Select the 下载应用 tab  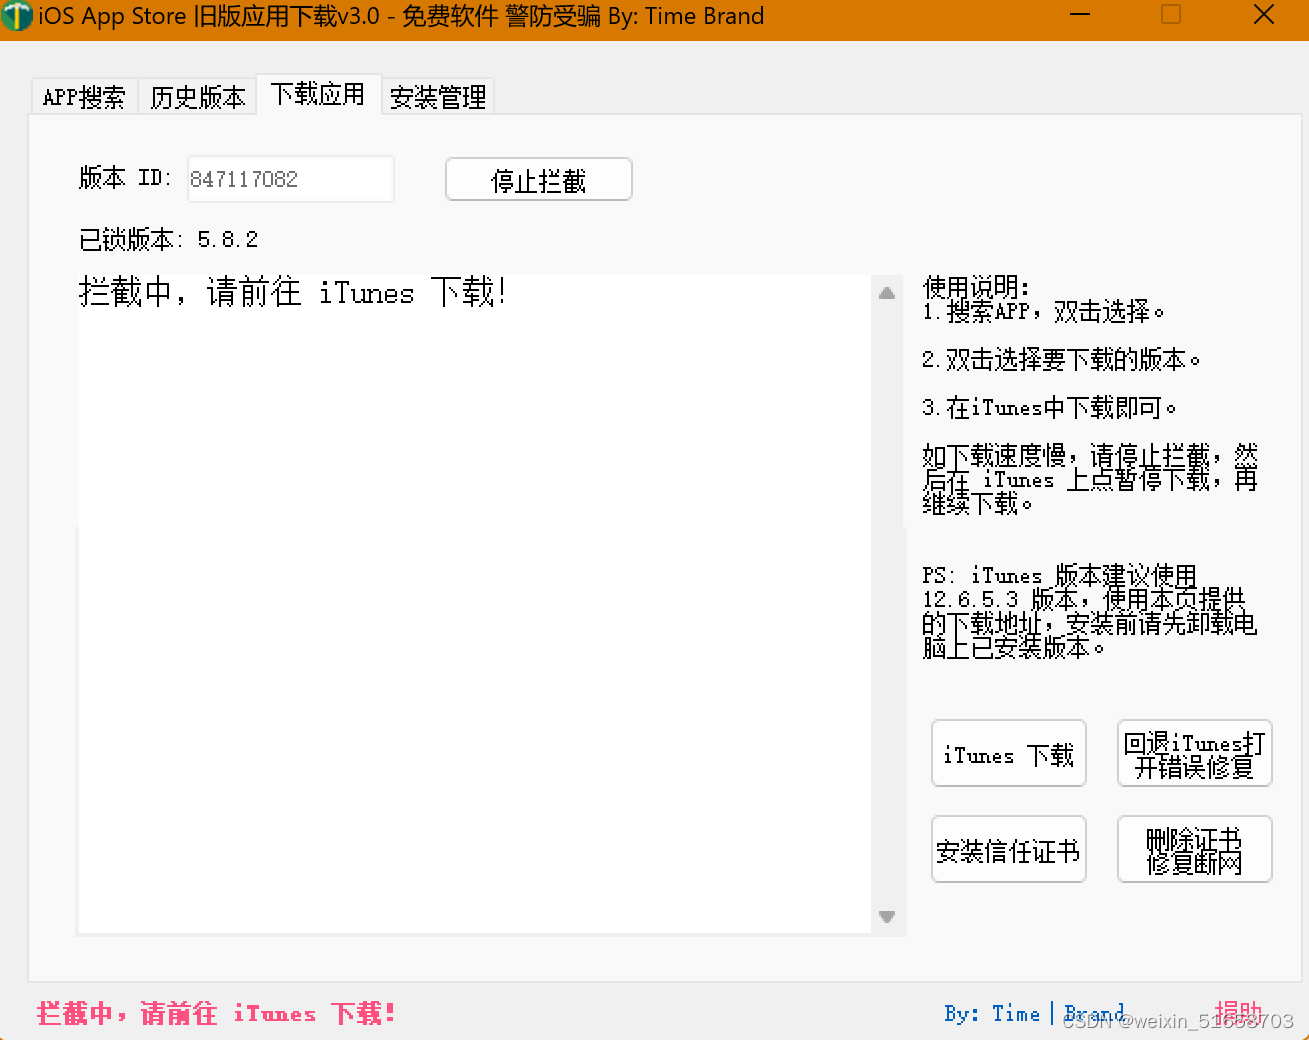coord(318,94)
